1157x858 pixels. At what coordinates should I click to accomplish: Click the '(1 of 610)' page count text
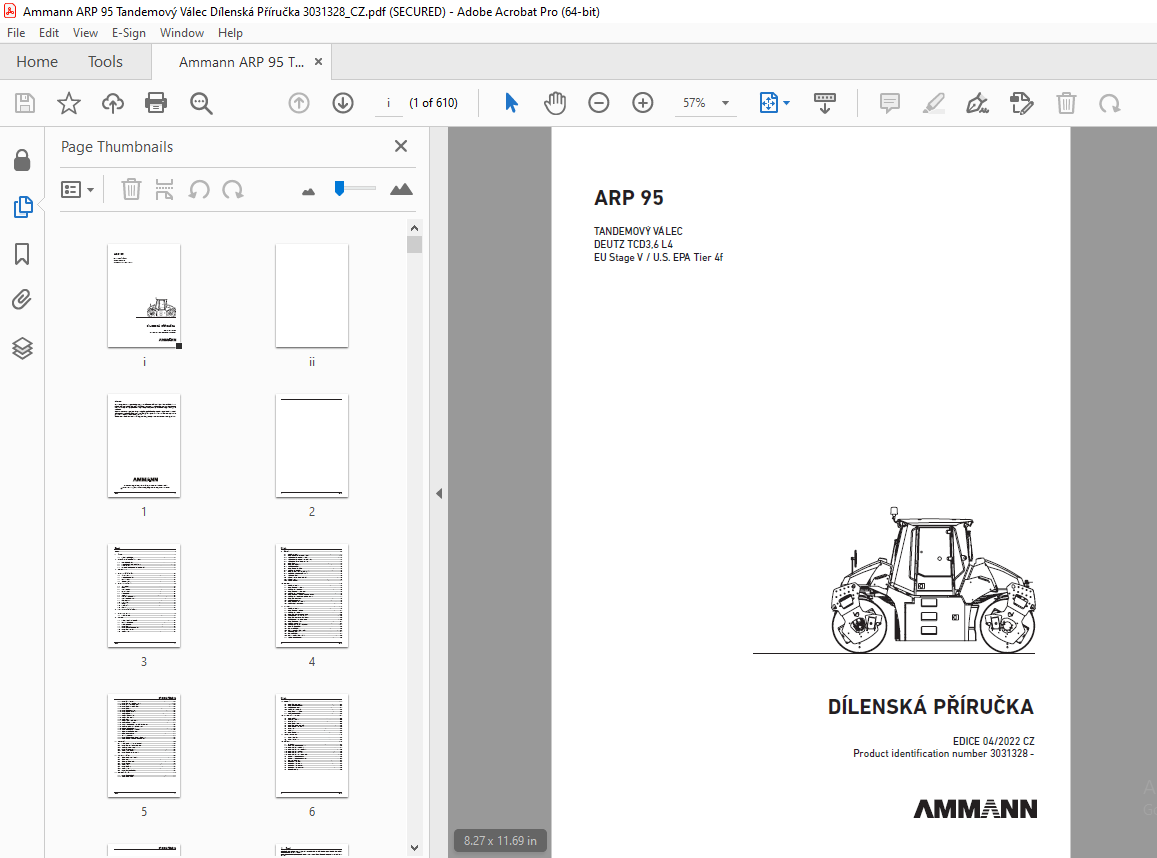(434, 103)
